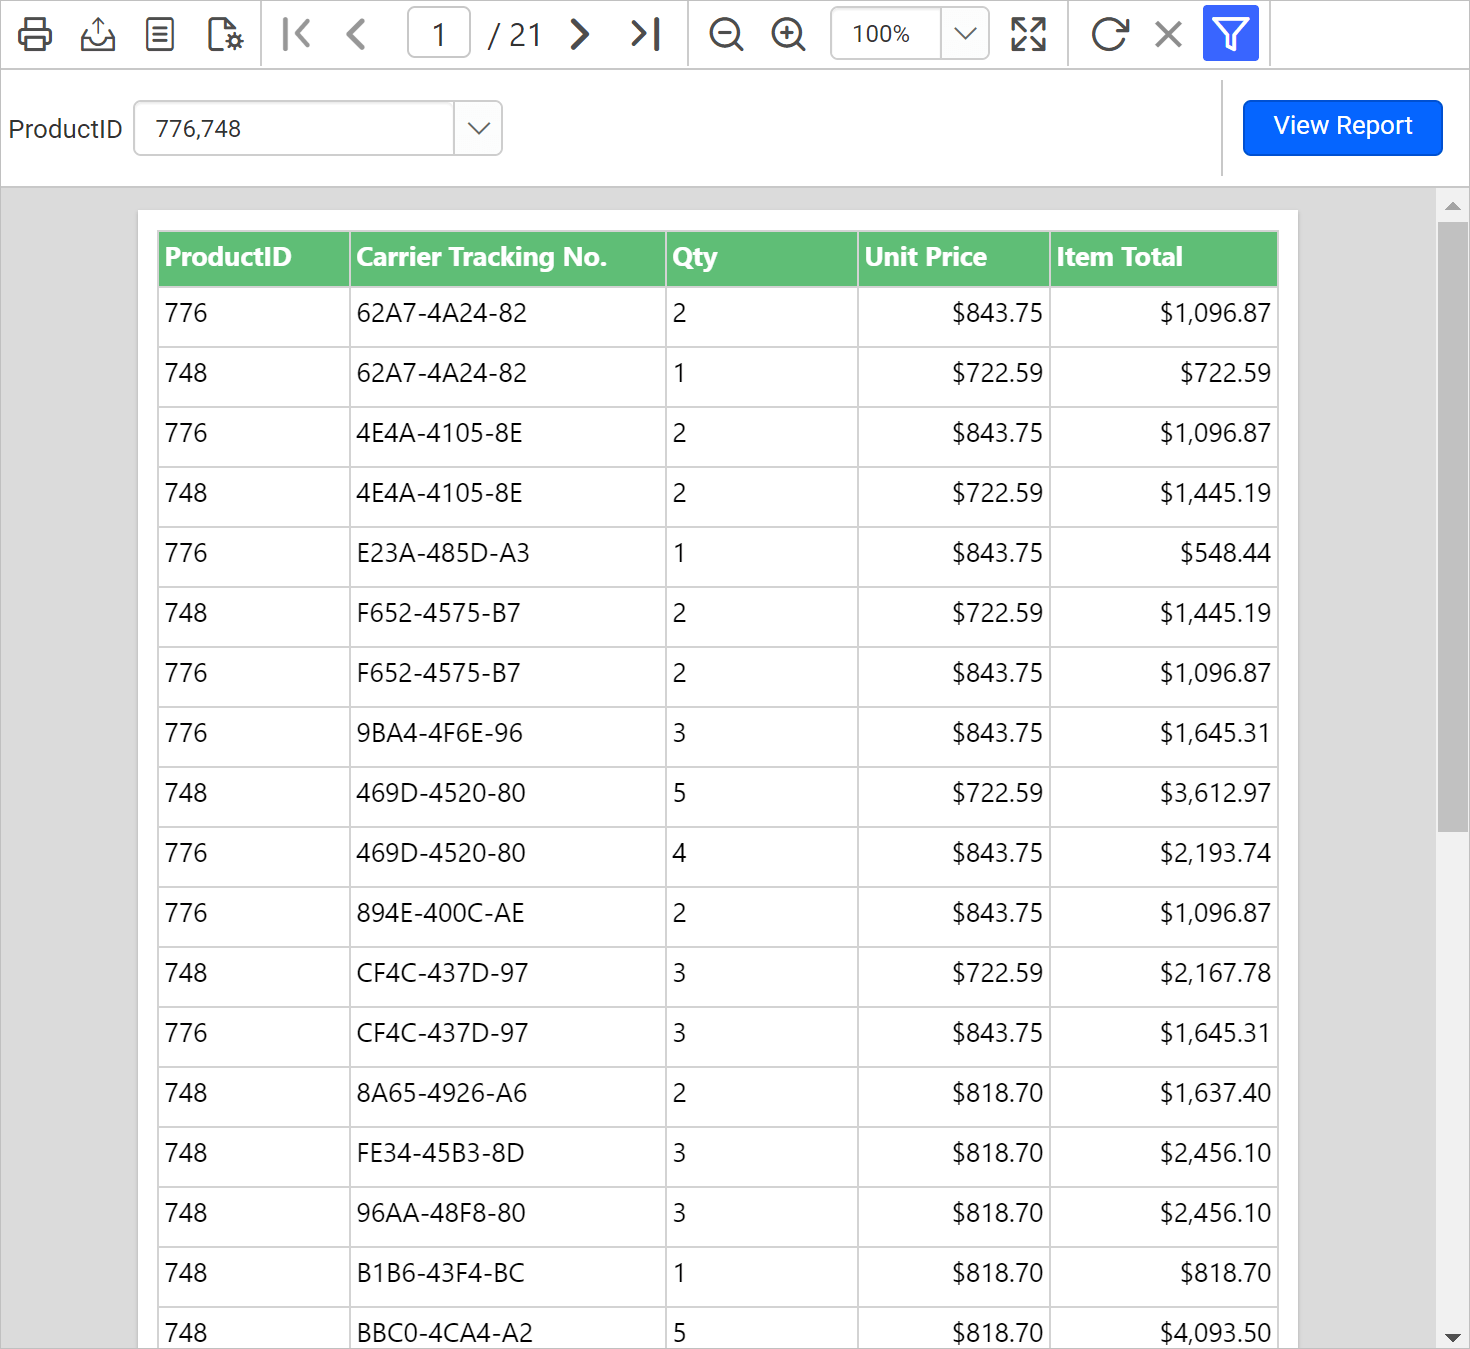Jump to first page with the arrow control
The image size is (1470, 1349).
pyautogui.click(x=296, y=33)
